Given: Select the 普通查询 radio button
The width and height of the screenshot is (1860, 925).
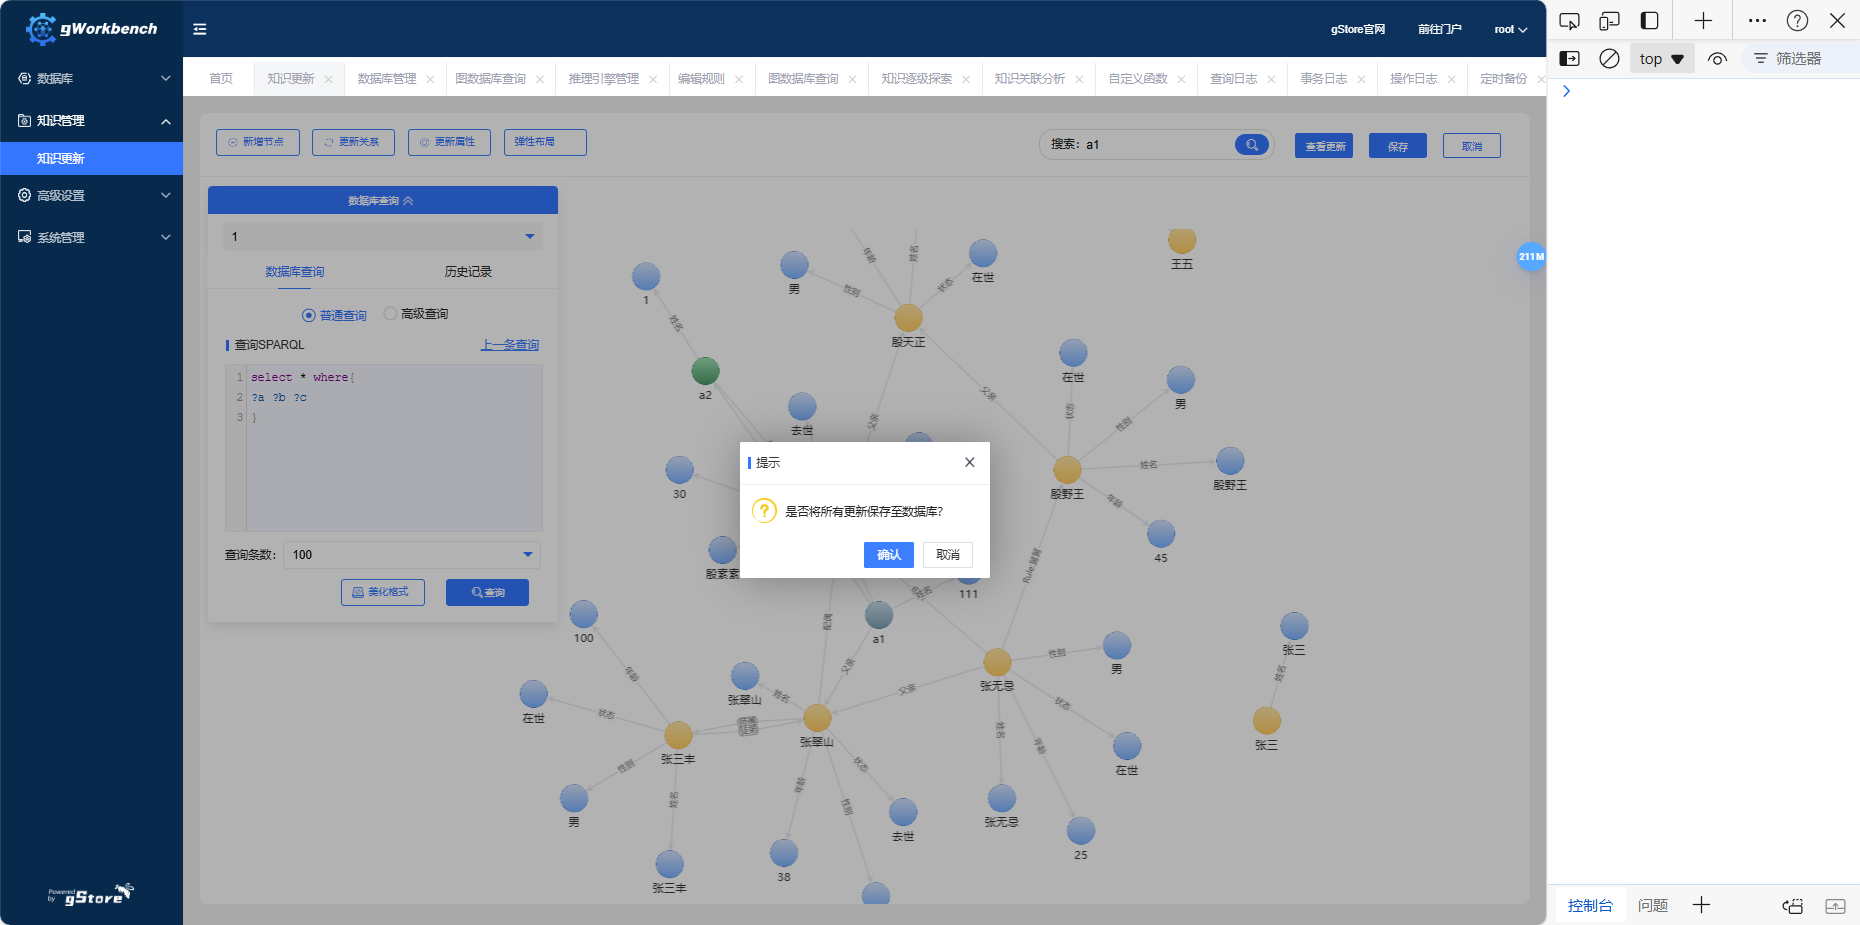Looking at the screenshot, I should (x=308, y=315).
